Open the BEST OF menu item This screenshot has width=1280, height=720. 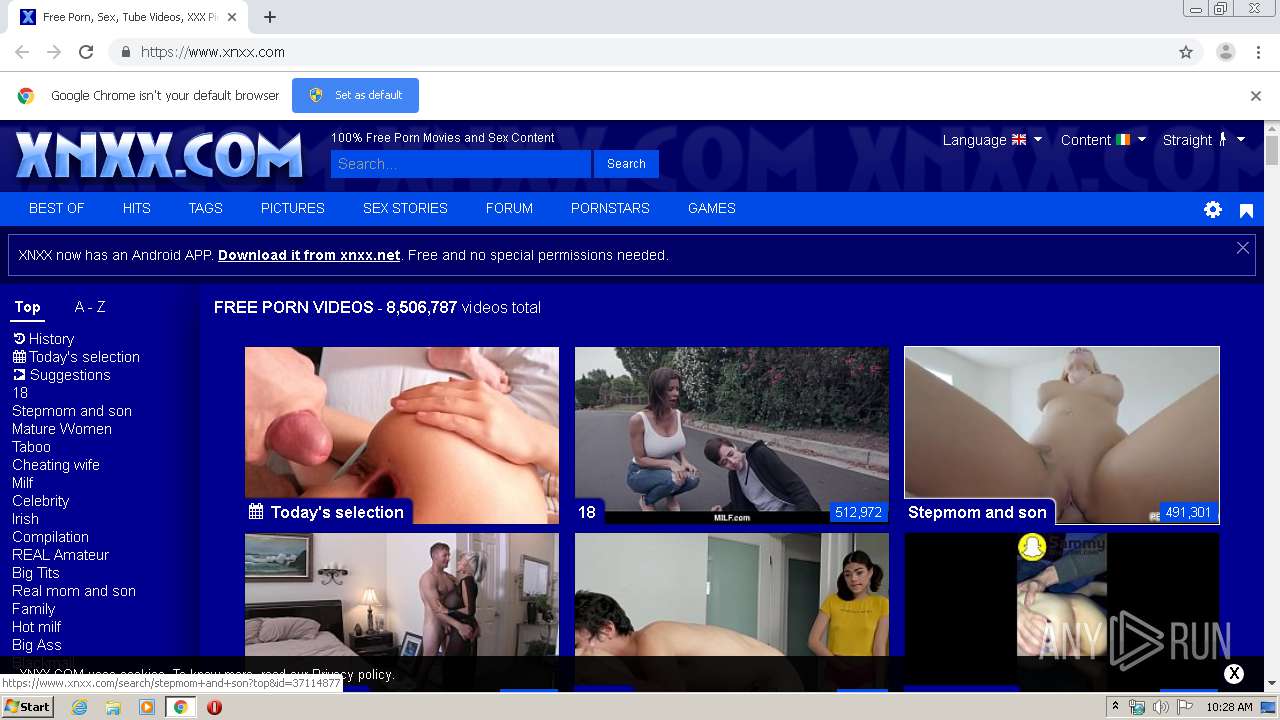pos(57,209)
